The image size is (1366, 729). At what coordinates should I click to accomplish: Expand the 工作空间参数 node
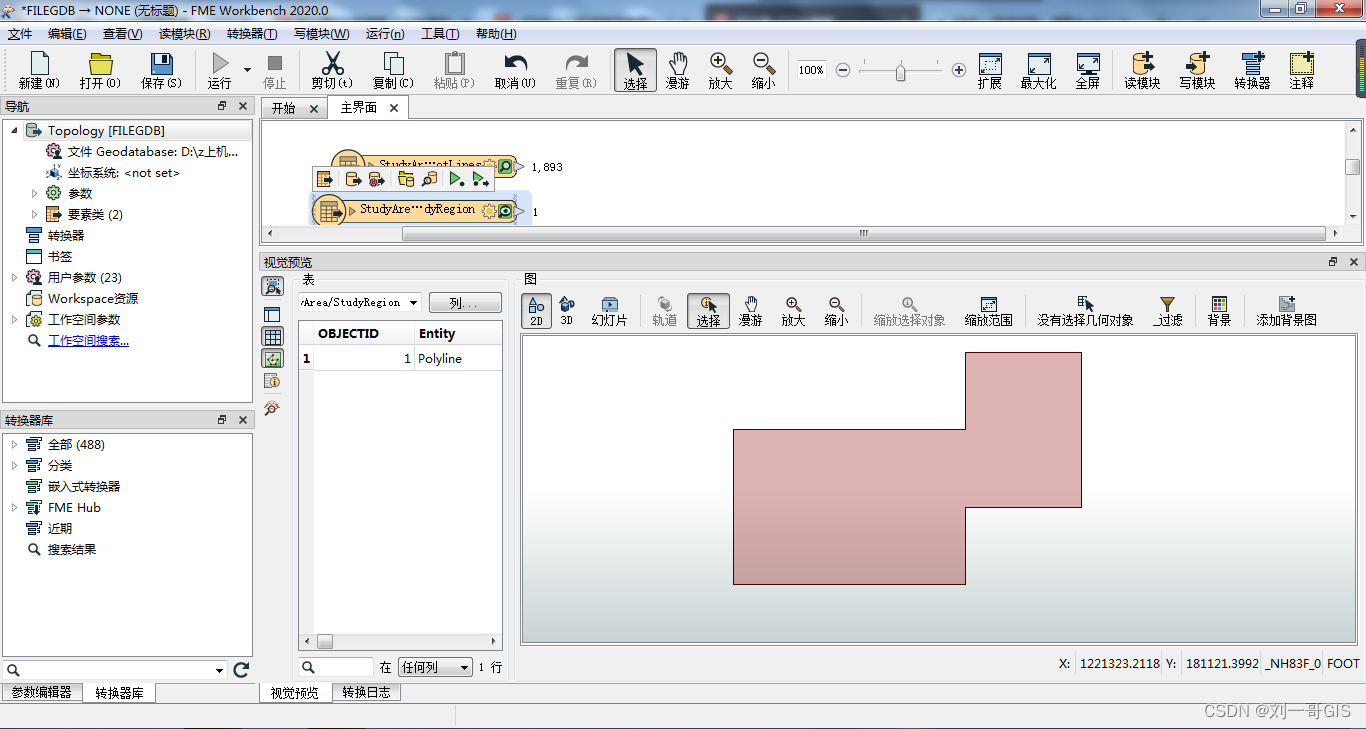click(14, 320)
